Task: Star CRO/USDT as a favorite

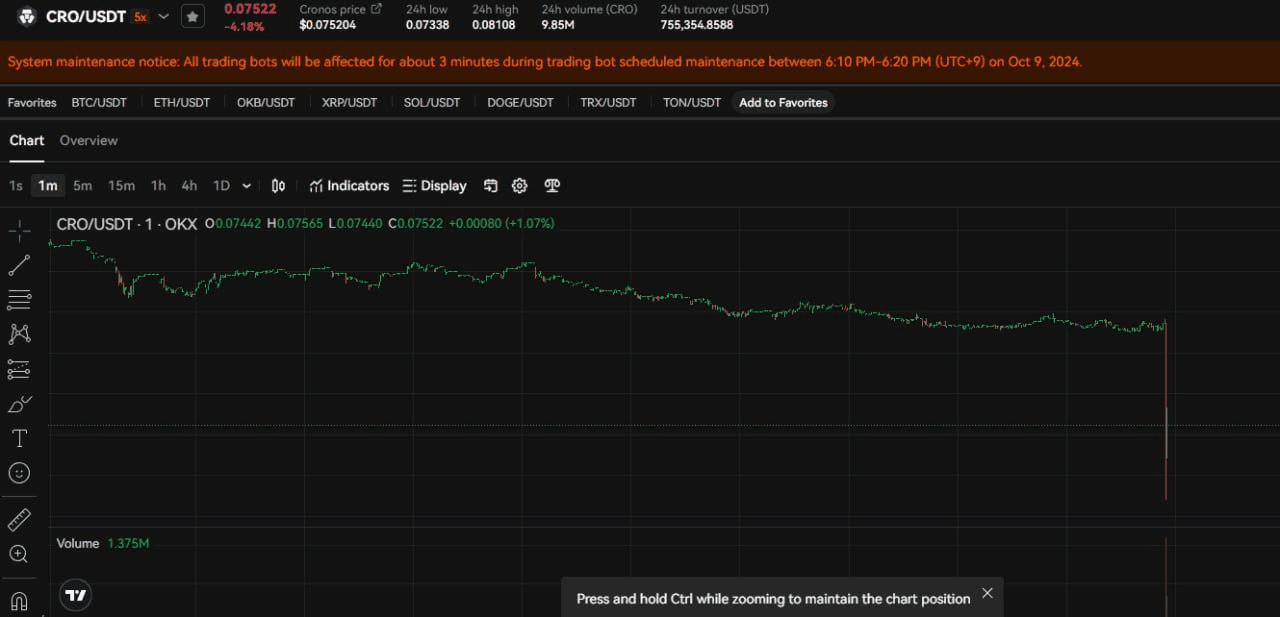Action: click(x=193, y=17)
